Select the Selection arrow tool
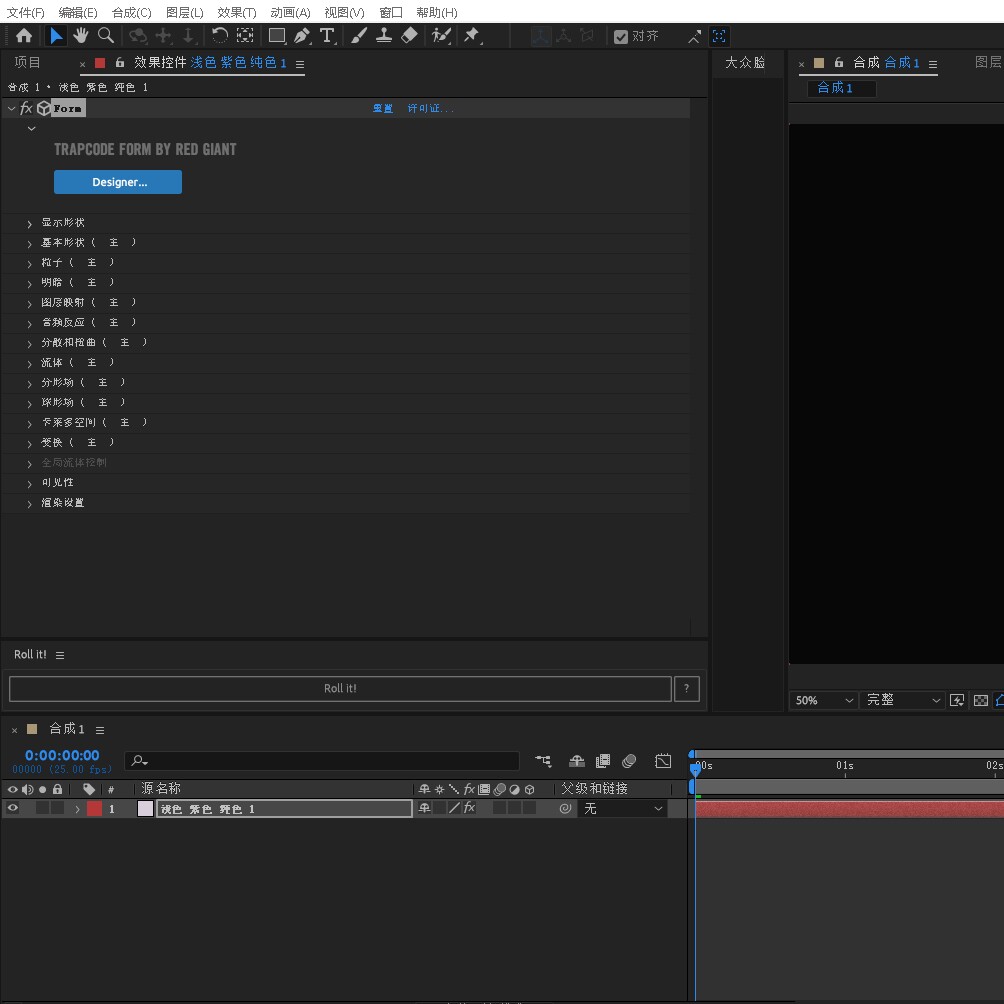Viewport: 1004px width, 1004px height. 56,36
